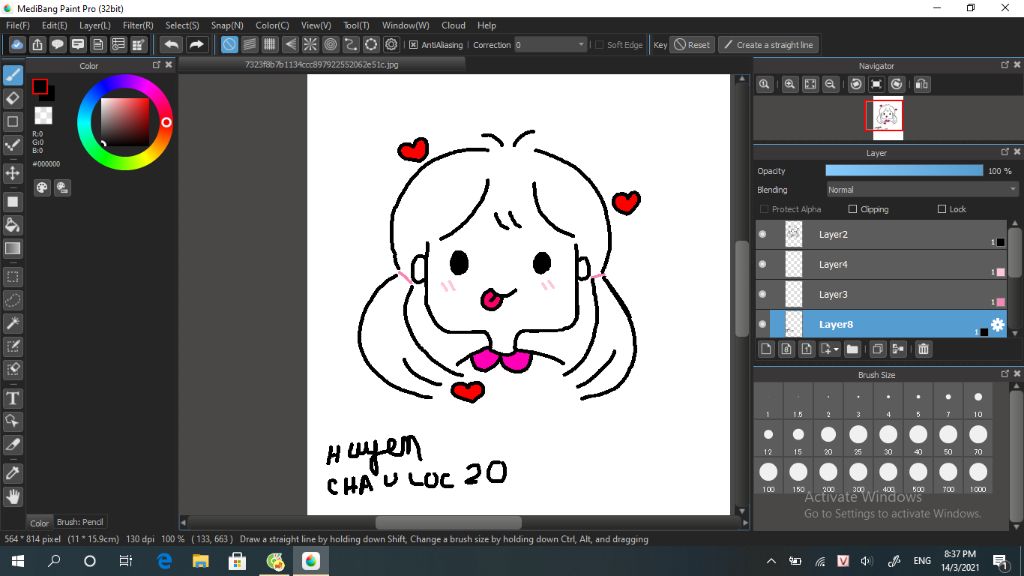Flip the view in Navigator

[x=922, y=84]
